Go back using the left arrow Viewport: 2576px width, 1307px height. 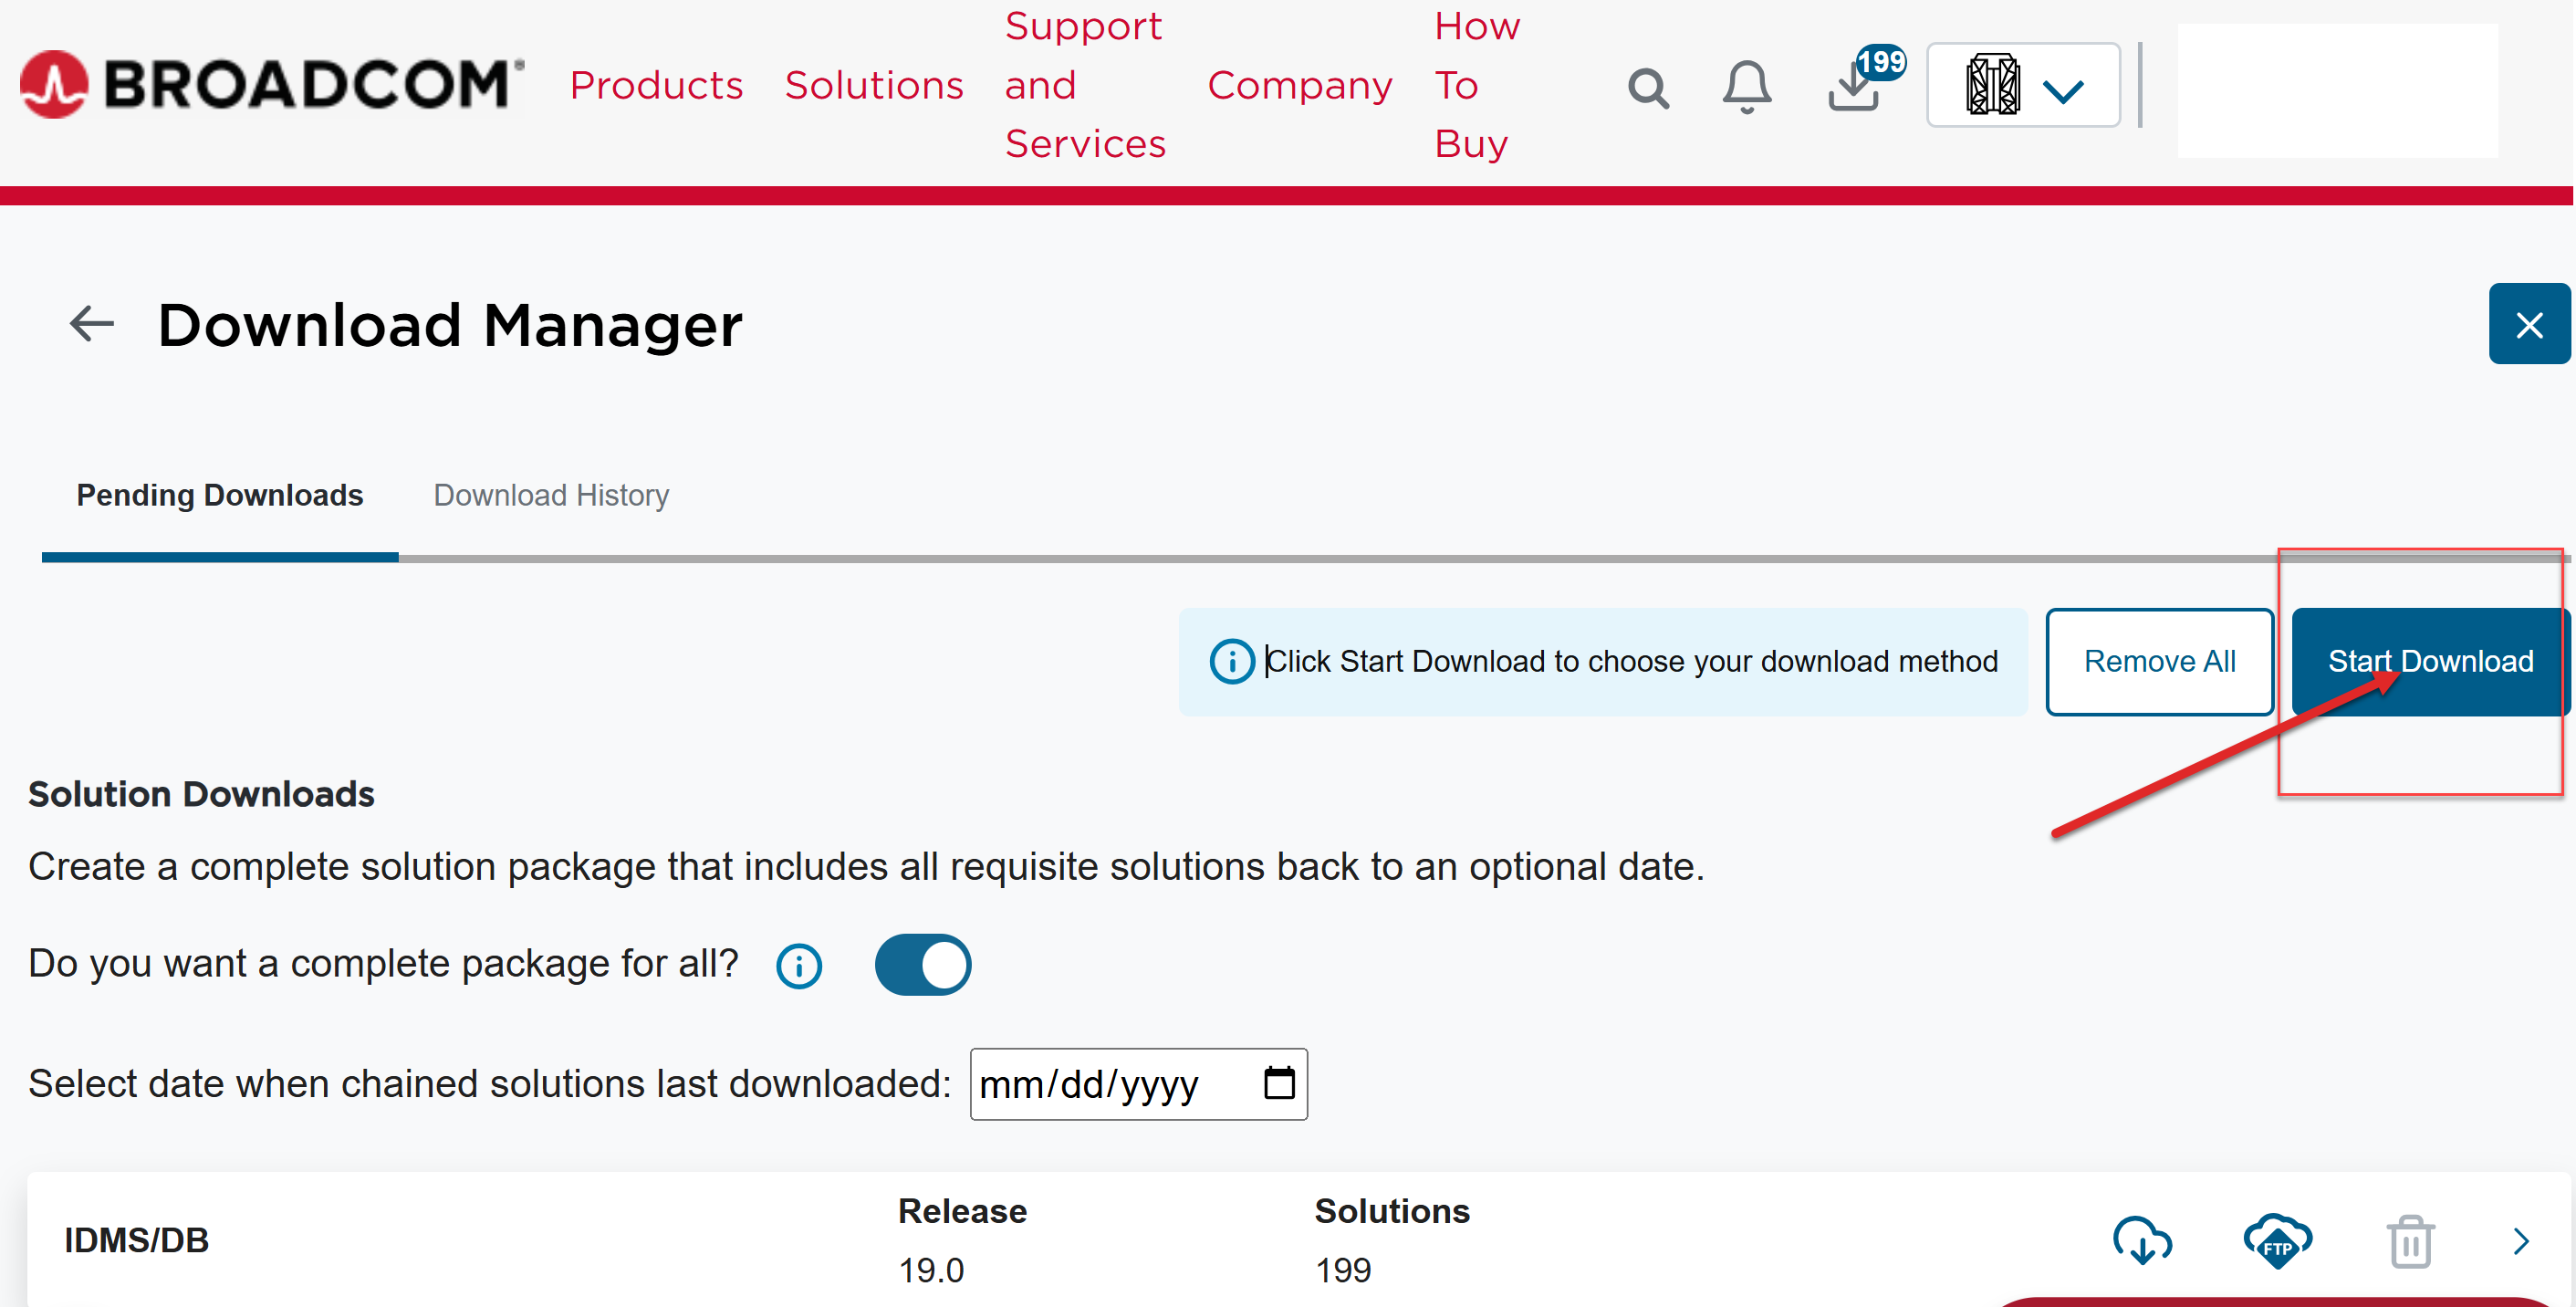[x=91, y=324]
